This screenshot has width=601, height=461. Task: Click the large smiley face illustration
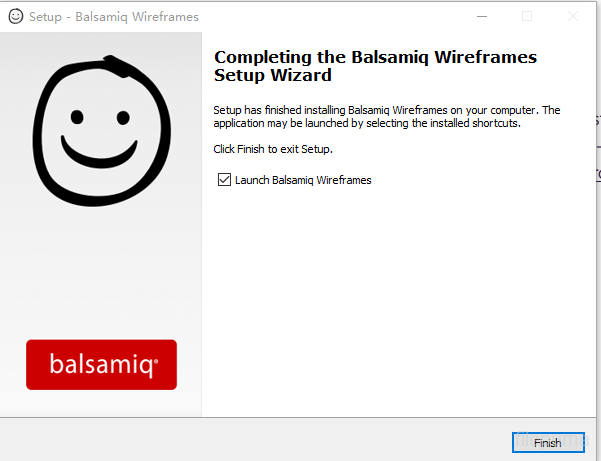(x=102, y=131)
